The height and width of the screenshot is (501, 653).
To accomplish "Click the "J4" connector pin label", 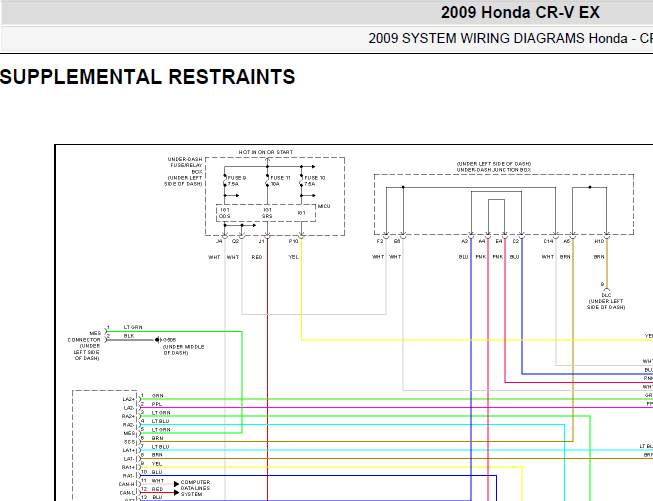I will [219, 242].
